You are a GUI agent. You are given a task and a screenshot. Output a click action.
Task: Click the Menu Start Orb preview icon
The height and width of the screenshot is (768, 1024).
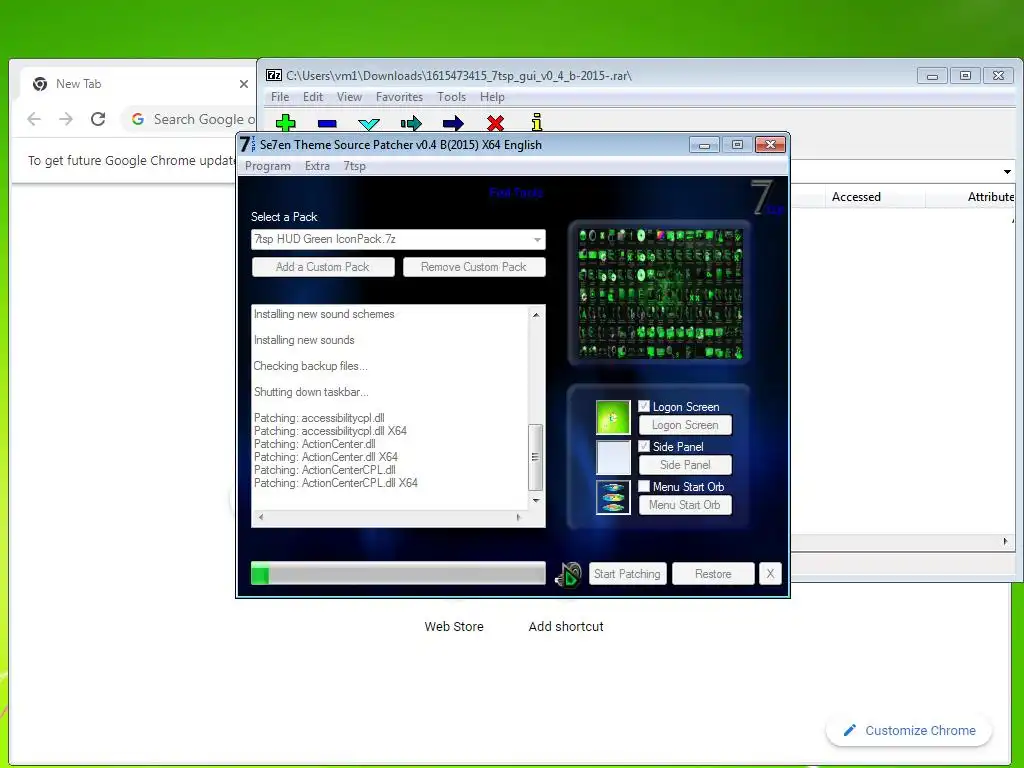613,498
